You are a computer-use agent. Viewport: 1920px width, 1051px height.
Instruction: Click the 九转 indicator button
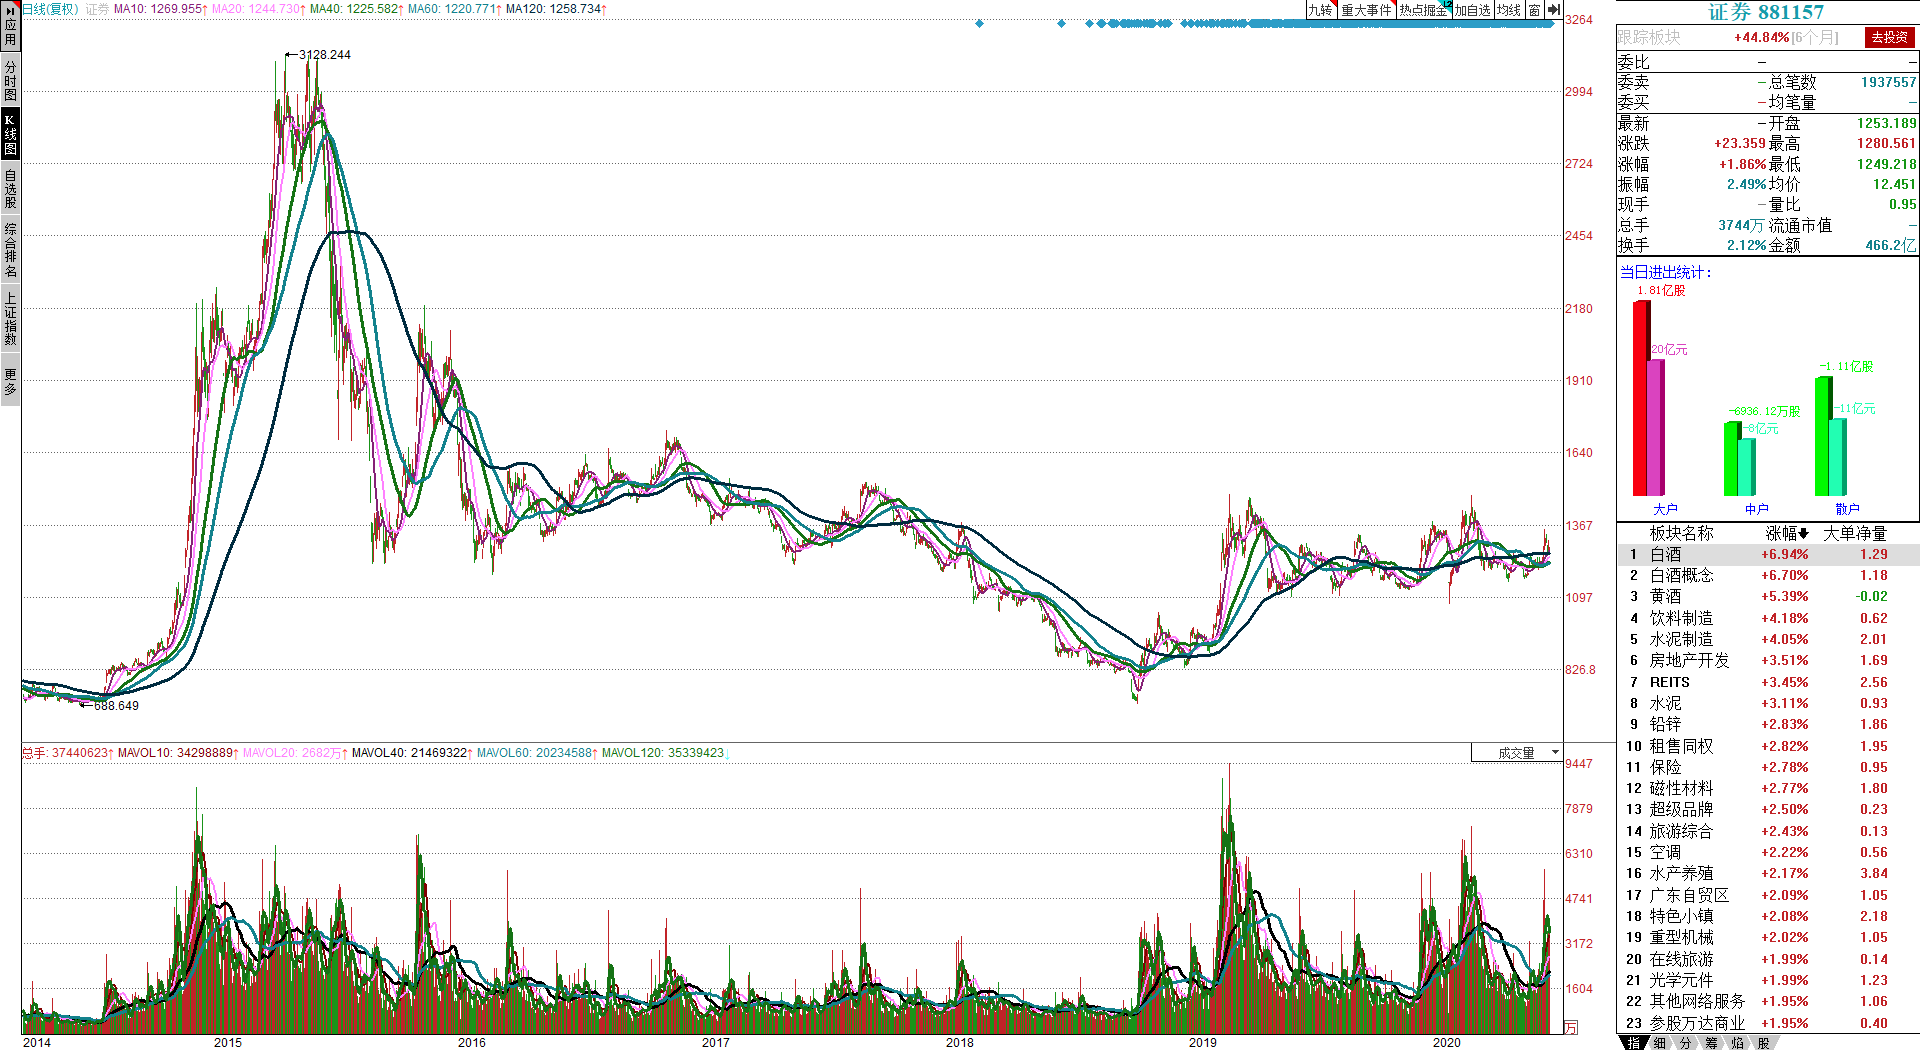1321,10
